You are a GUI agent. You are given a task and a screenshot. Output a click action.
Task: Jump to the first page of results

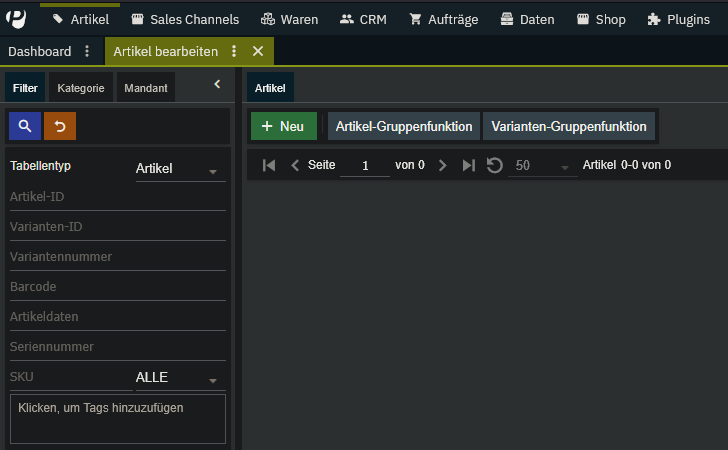pos(269,165)
